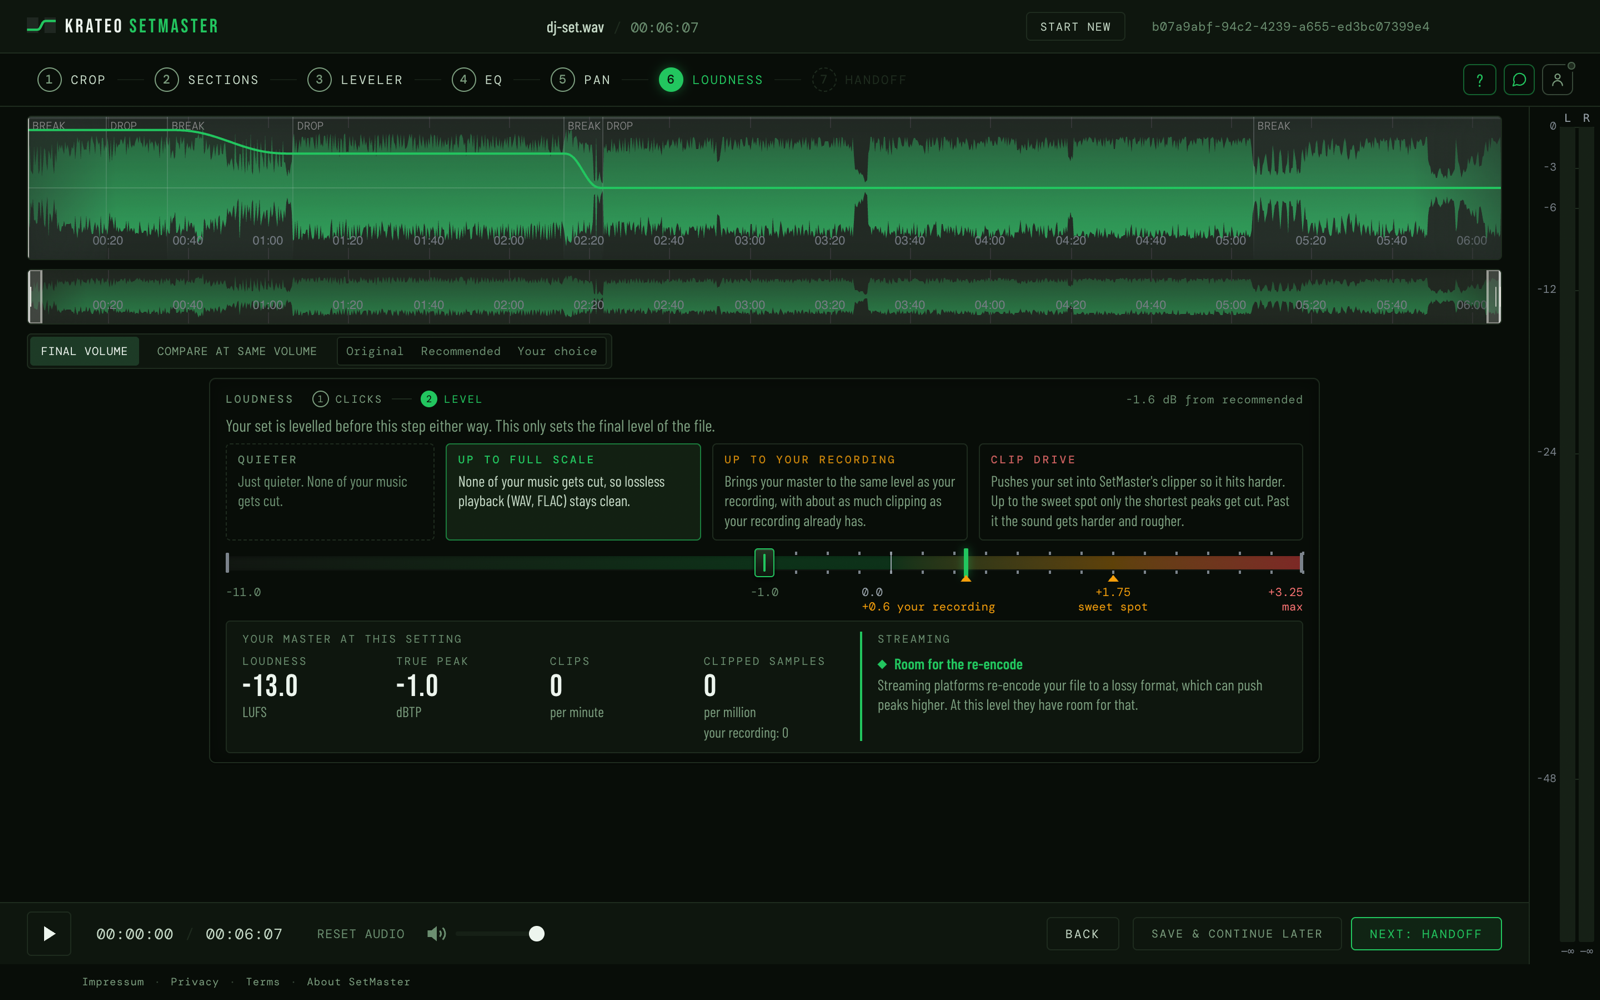This screenshot has height=1000, width=1600.
Task: Click the right overview range handle
Action: [1494, 297]
